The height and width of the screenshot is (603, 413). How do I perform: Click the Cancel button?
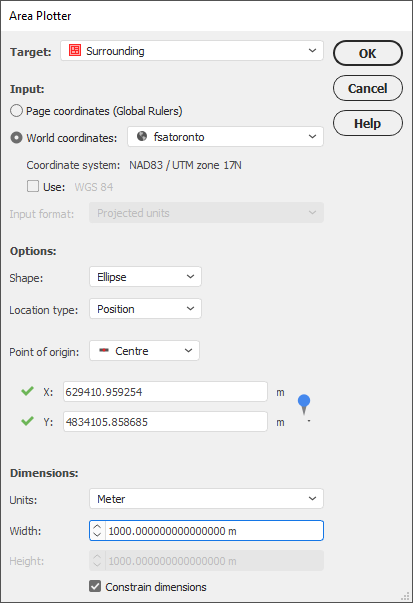pos(368,88)
